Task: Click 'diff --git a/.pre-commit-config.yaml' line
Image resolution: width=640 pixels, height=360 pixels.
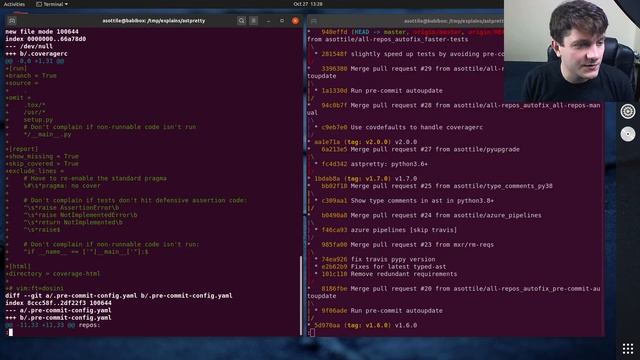Action: click(x=119, y=296)
